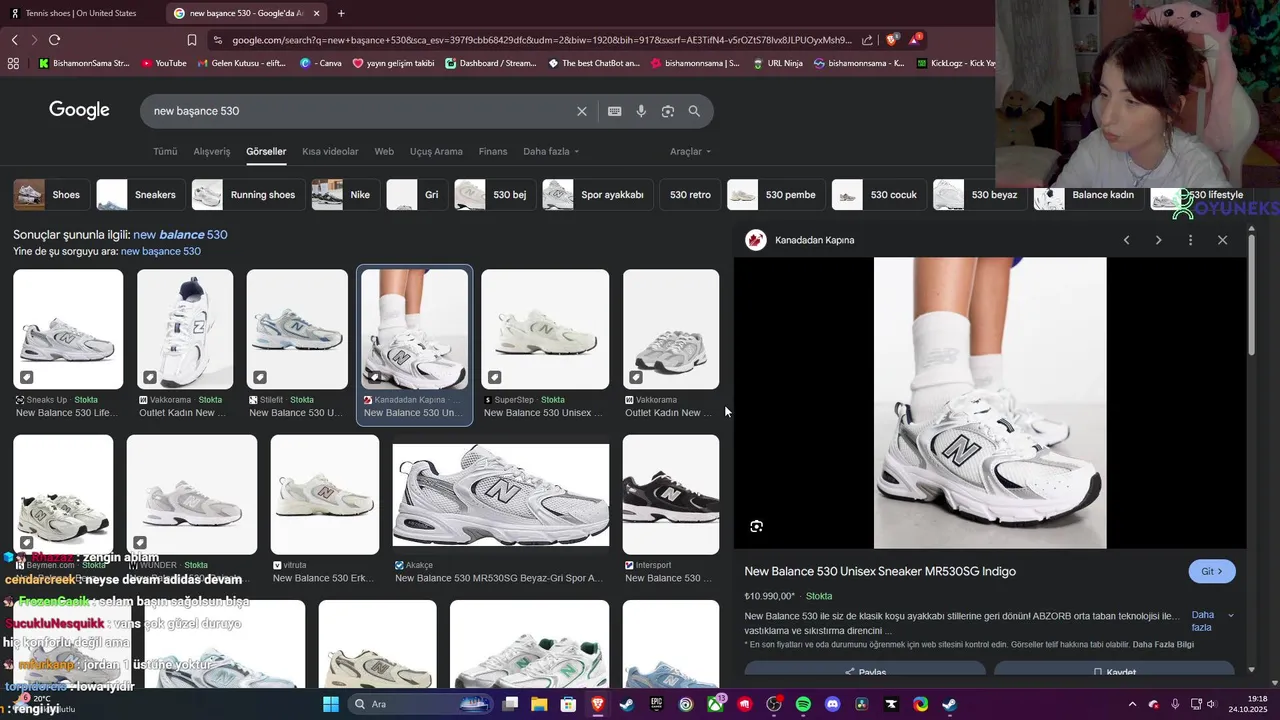Click the browser address bar URL
This screenshot has width=1280, height=720.
pos(542,40)
